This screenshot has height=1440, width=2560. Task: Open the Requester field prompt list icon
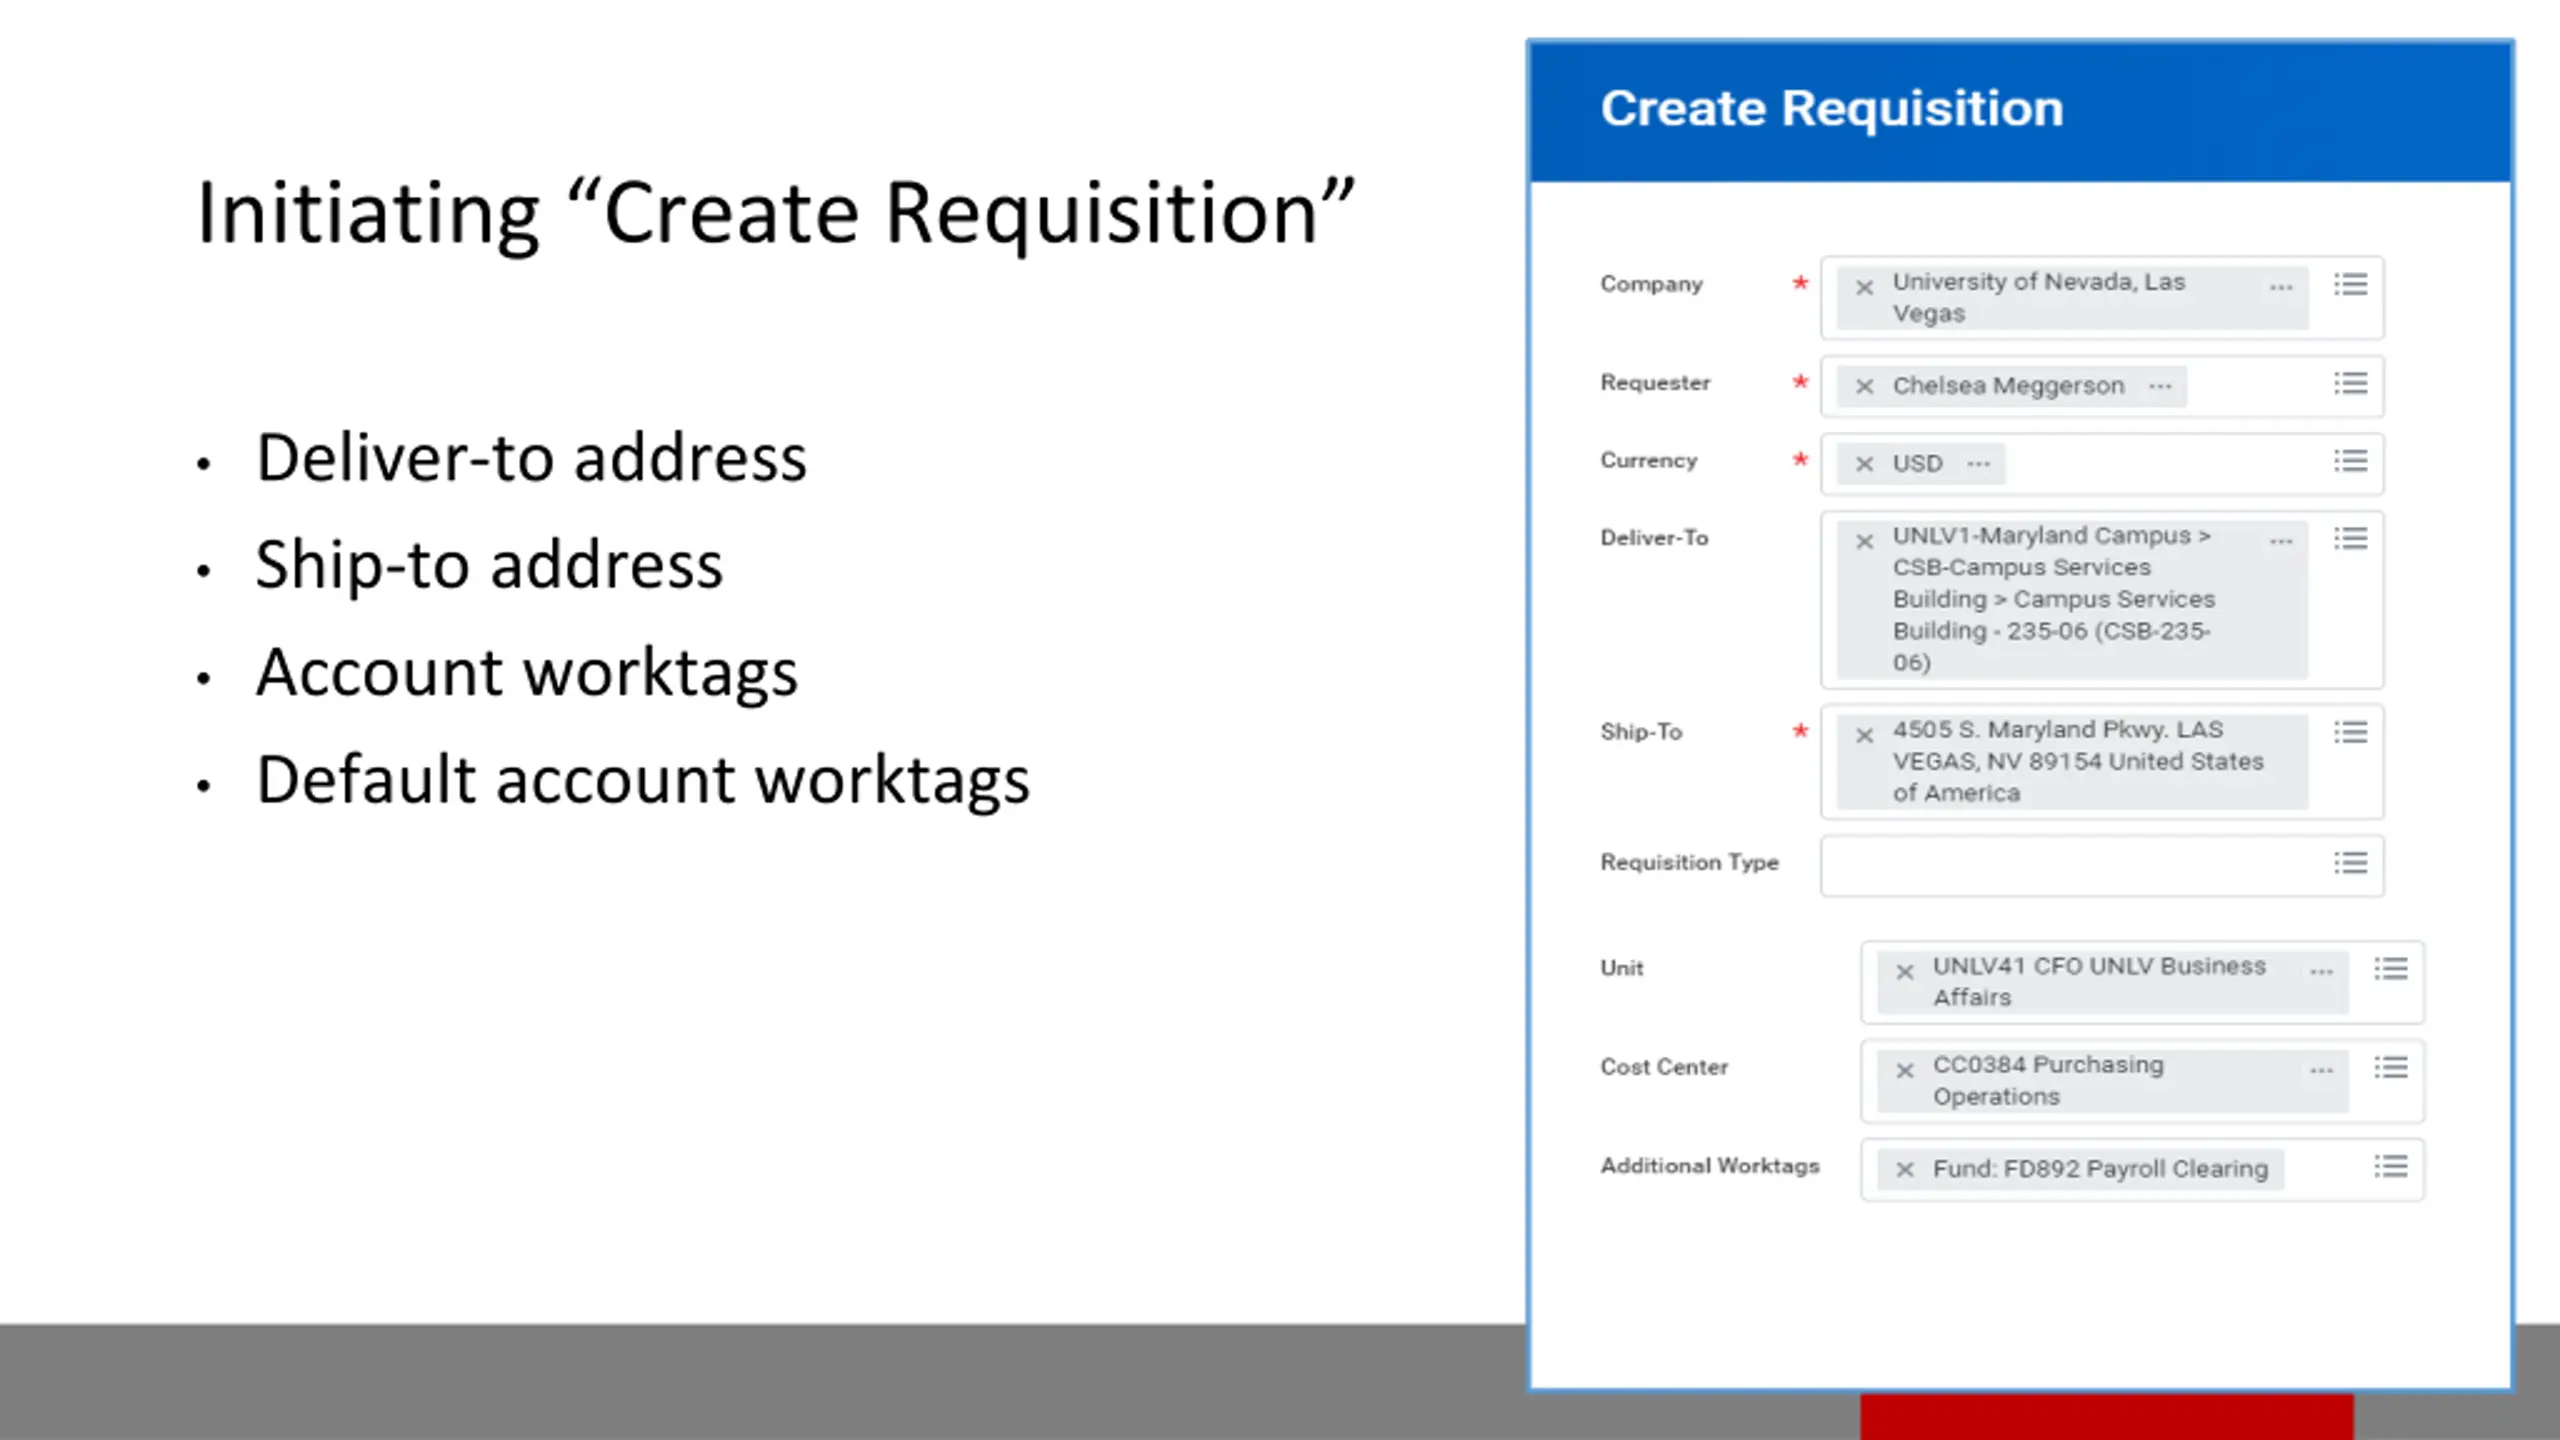click(2350, 383)
